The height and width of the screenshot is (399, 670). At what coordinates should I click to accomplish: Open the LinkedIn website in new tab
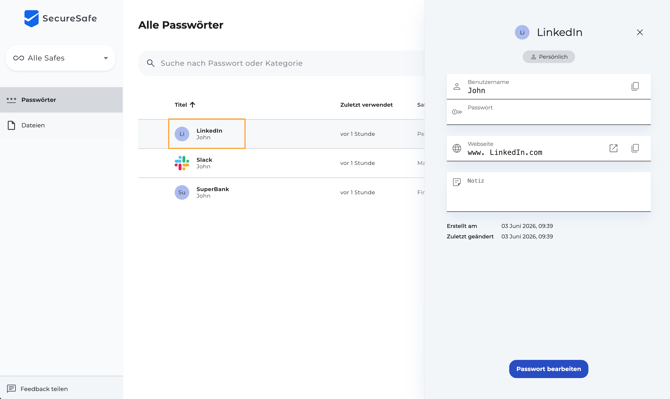613,148
